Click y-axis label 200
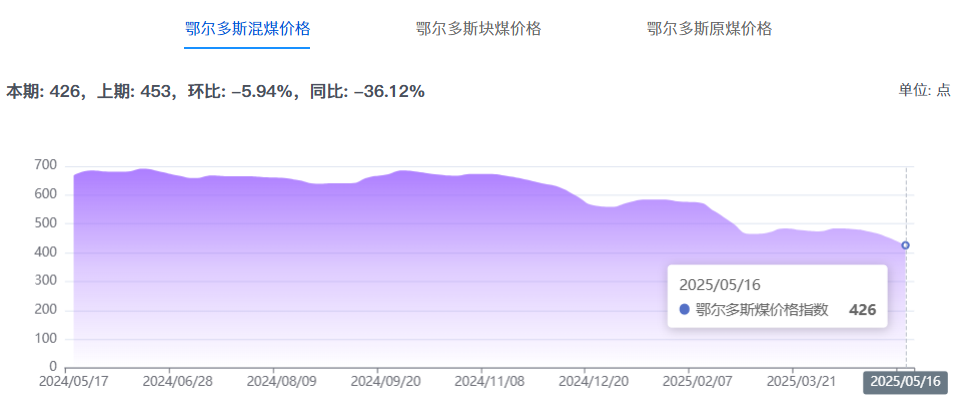 pyautogui.click(x=46, y=310)
